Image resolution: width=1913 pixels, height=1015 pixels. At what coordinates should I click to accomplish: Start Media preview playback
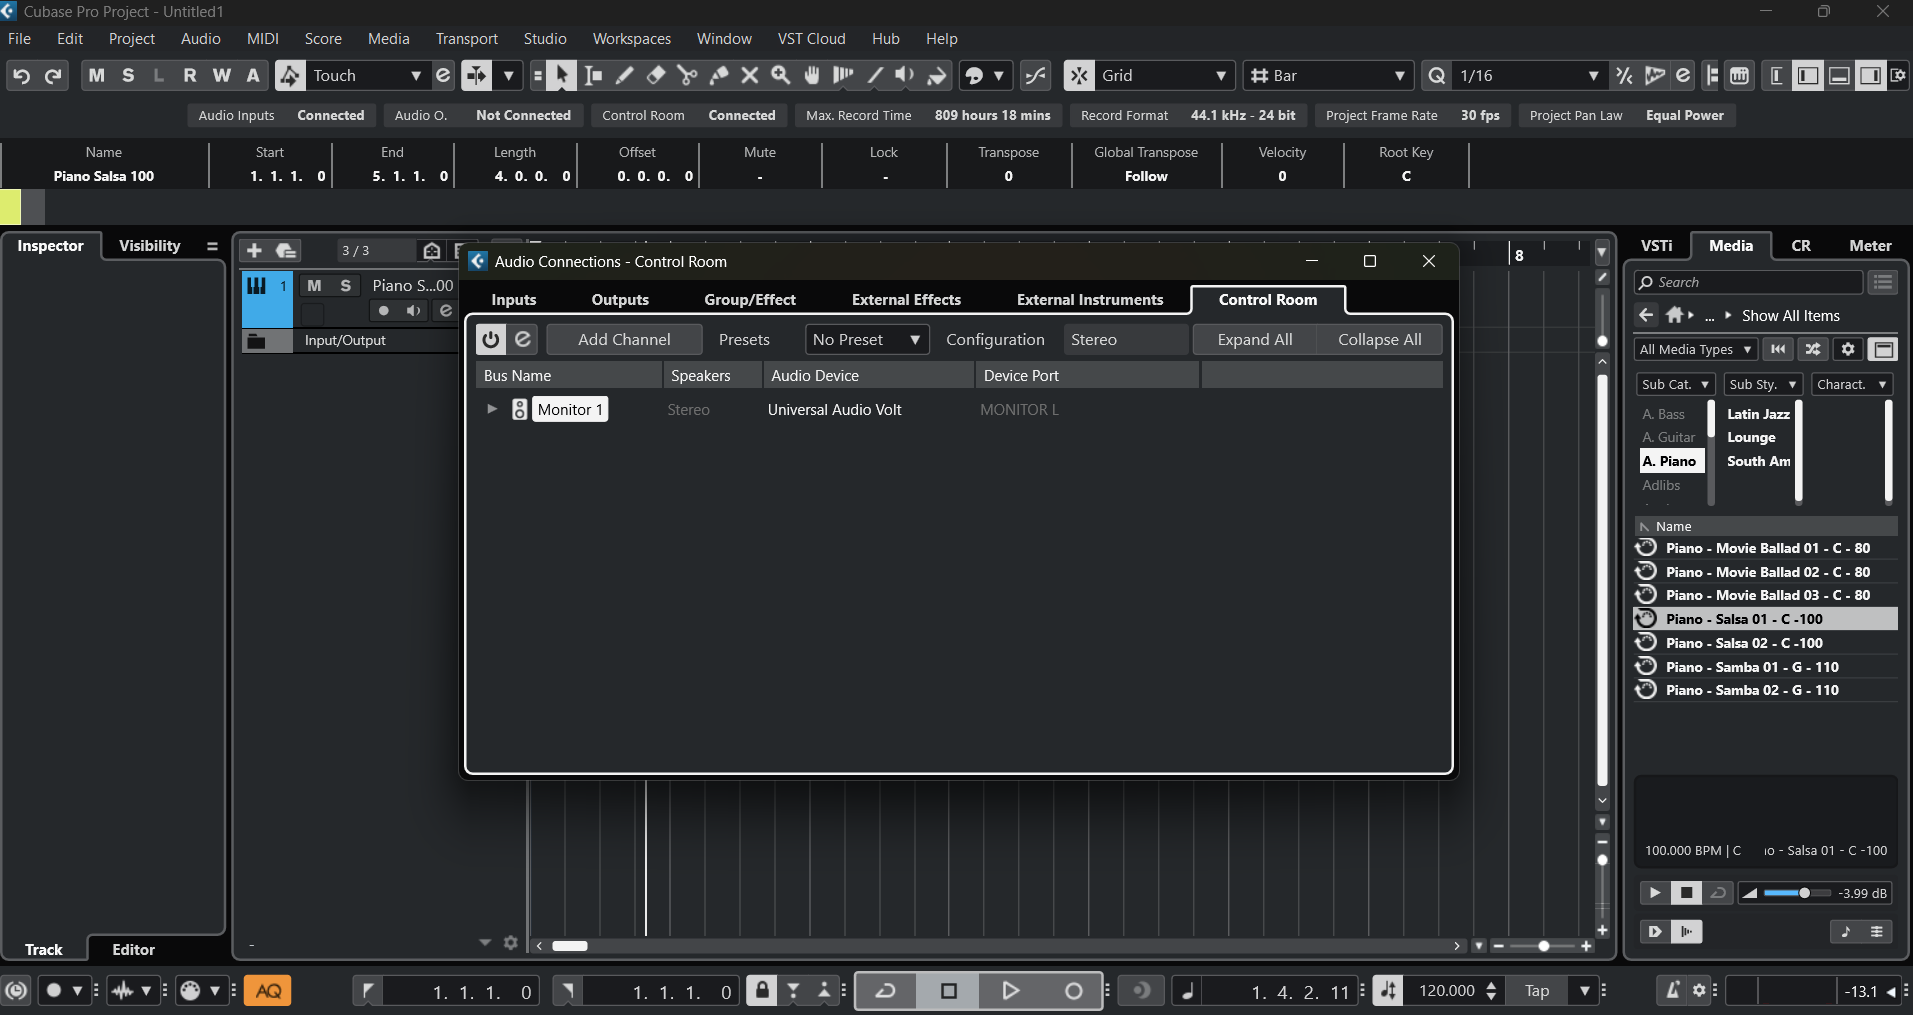[1655, 893]
